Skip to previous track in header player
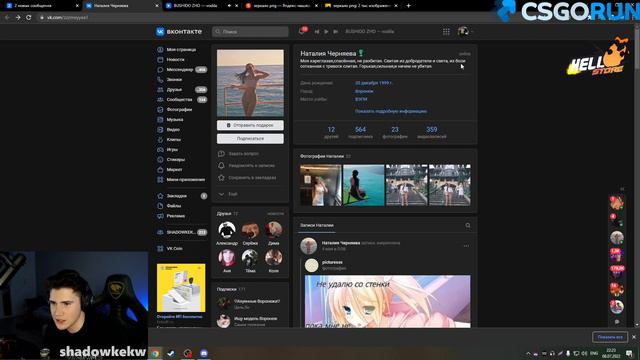Image resolution: width=640 pixels, height=360 pixels. 317,31
